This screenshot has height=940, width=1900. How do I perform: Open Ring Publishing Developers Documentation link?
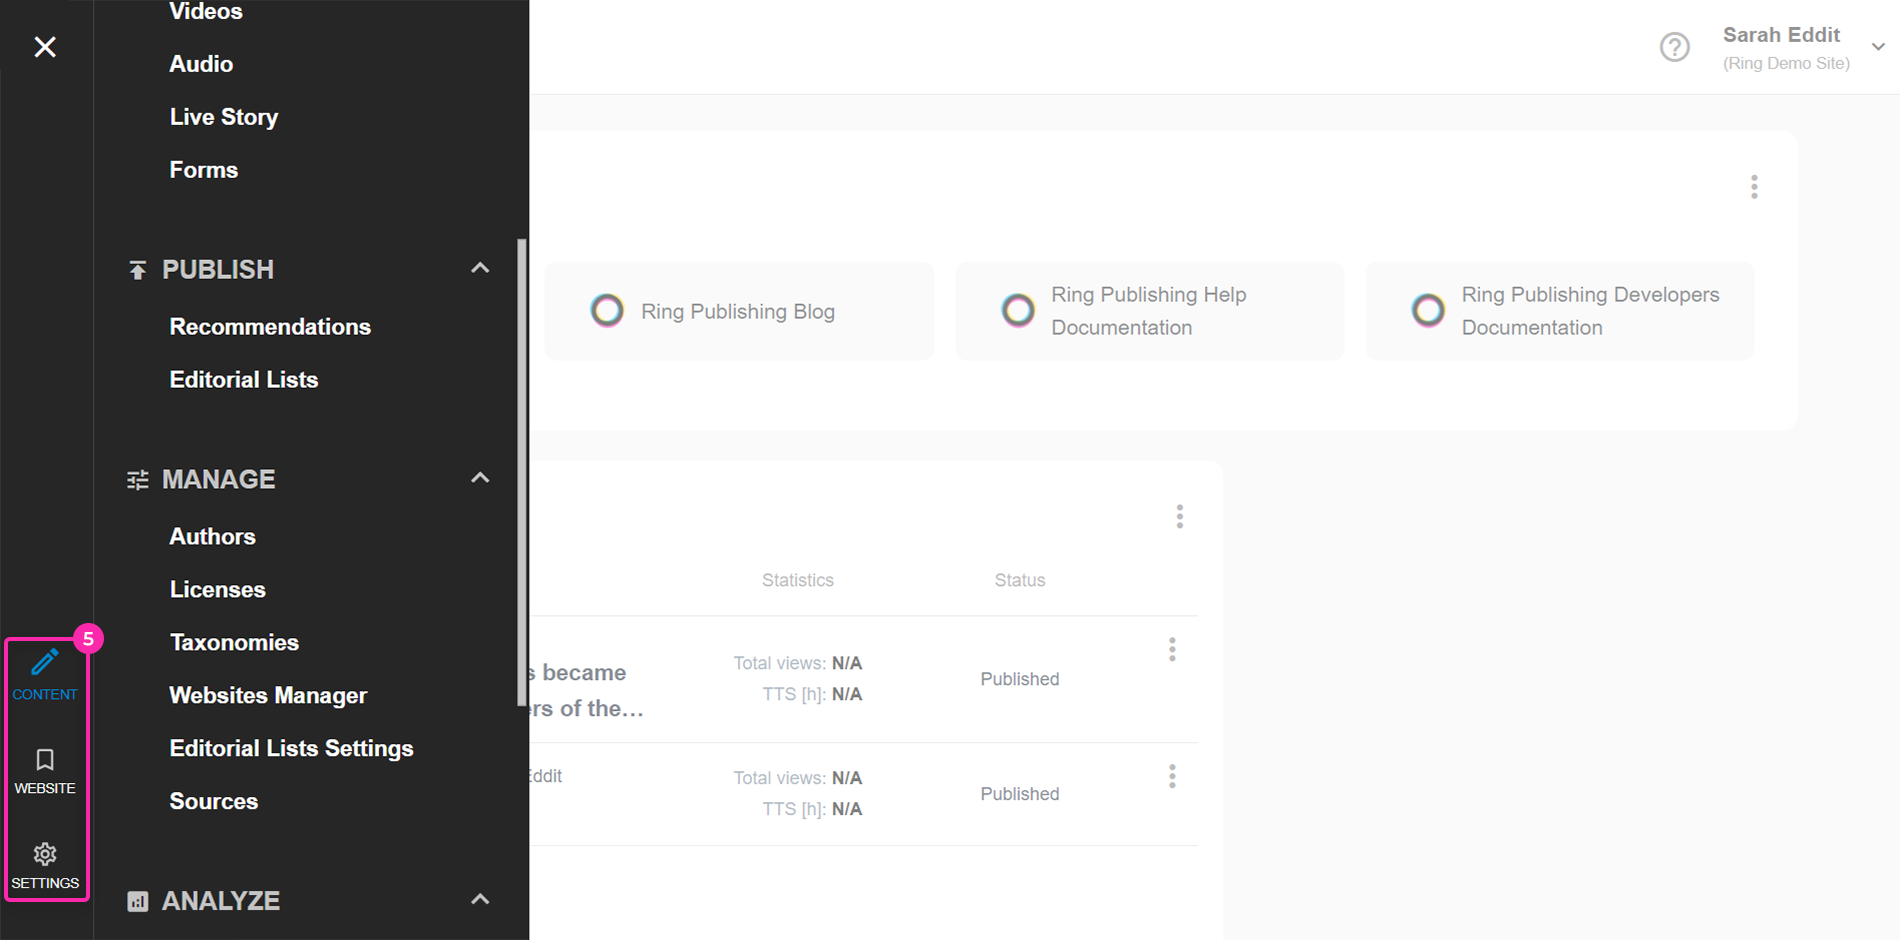click(x=1590, y=311)
